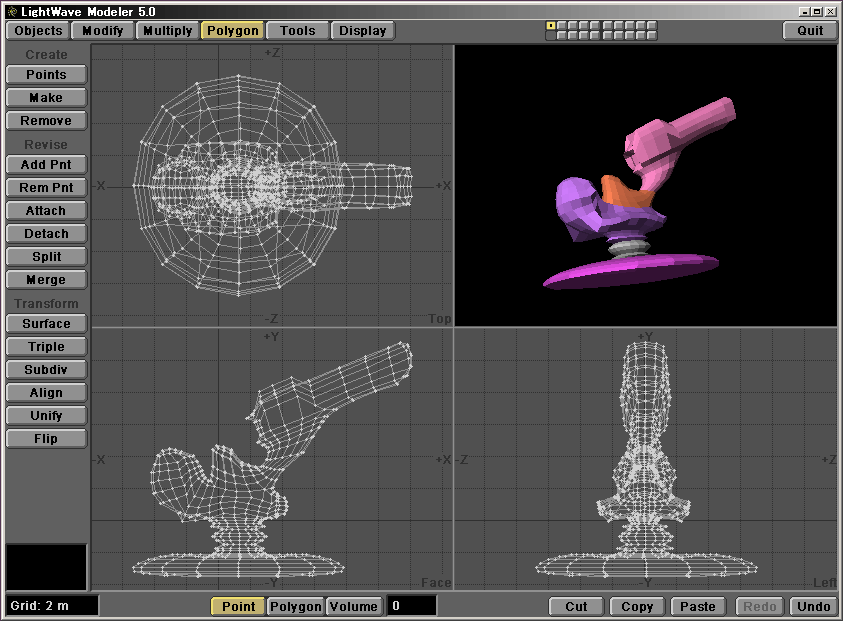This screenshot has height=621, width=843.
Task: Click the 3D shaded preview viewport
Action: 645,185
